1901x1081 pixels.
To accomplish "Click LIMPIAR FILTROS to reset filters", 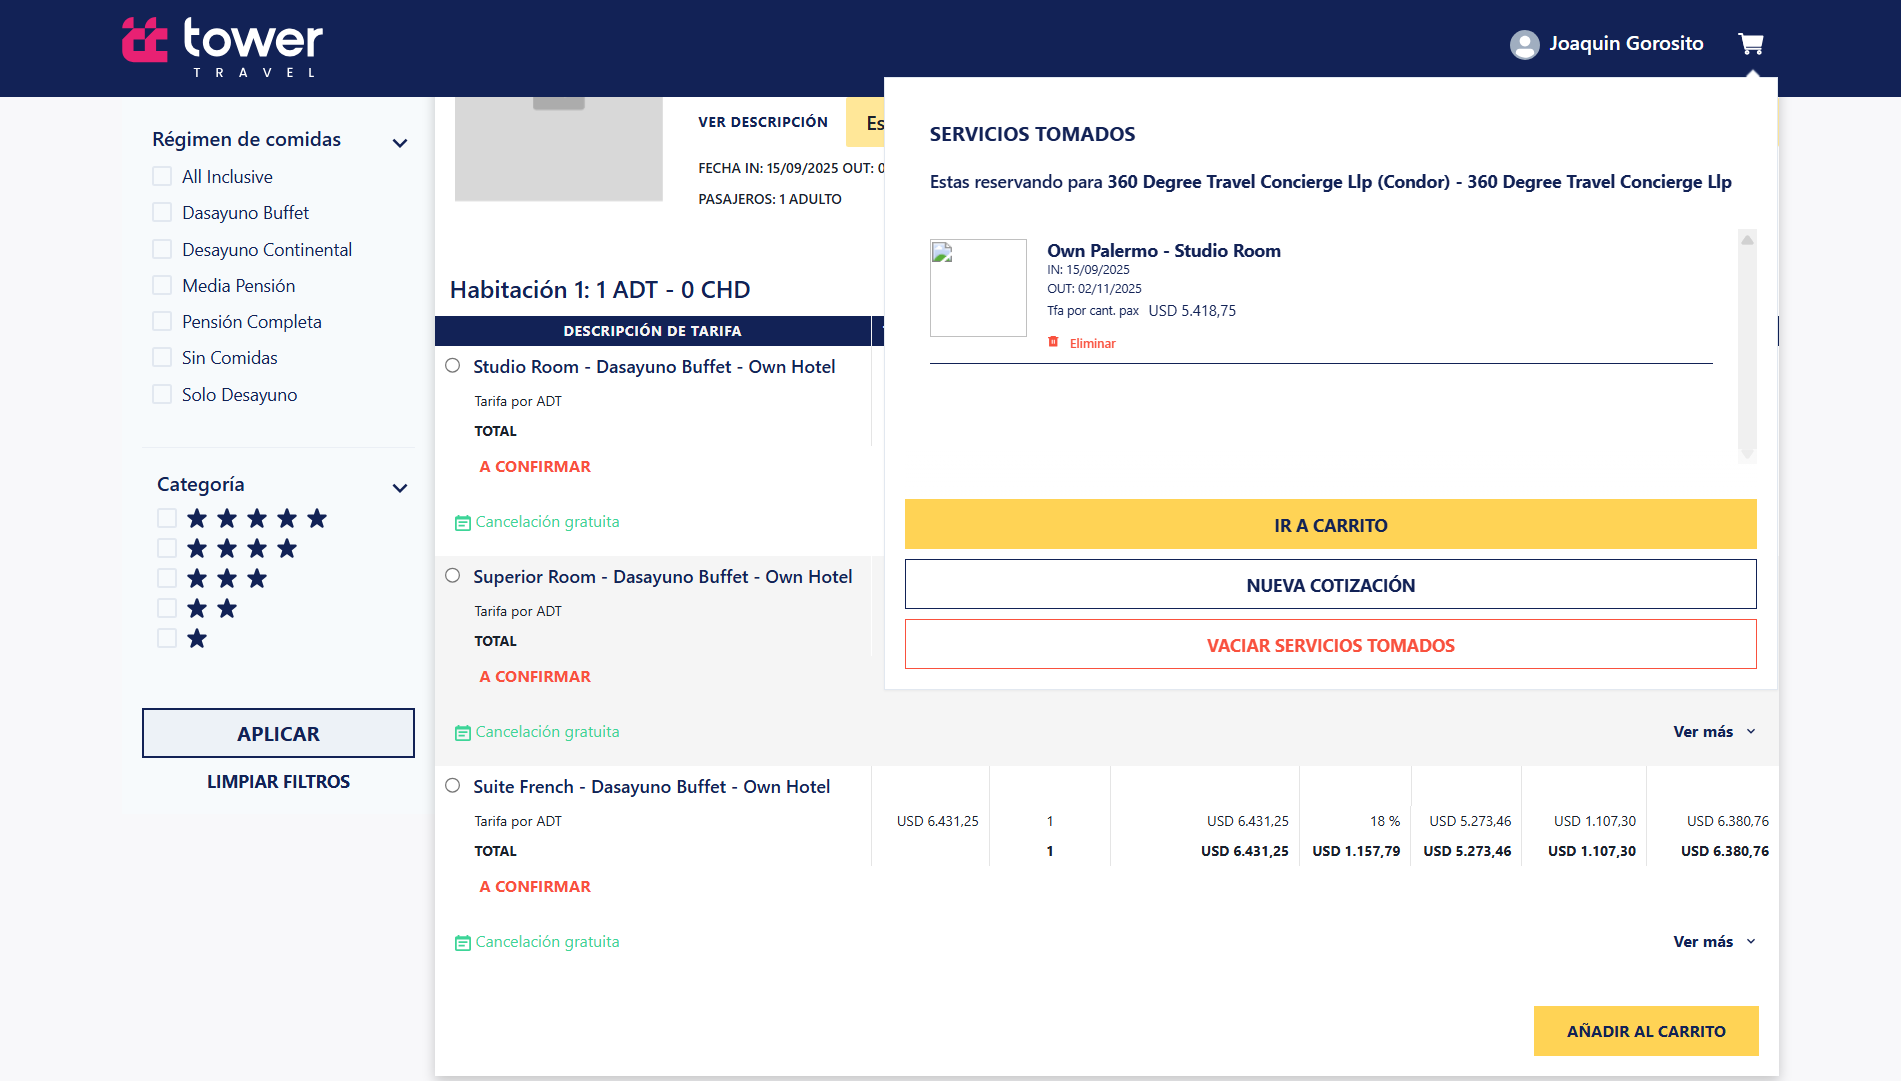I will [278, 781].
